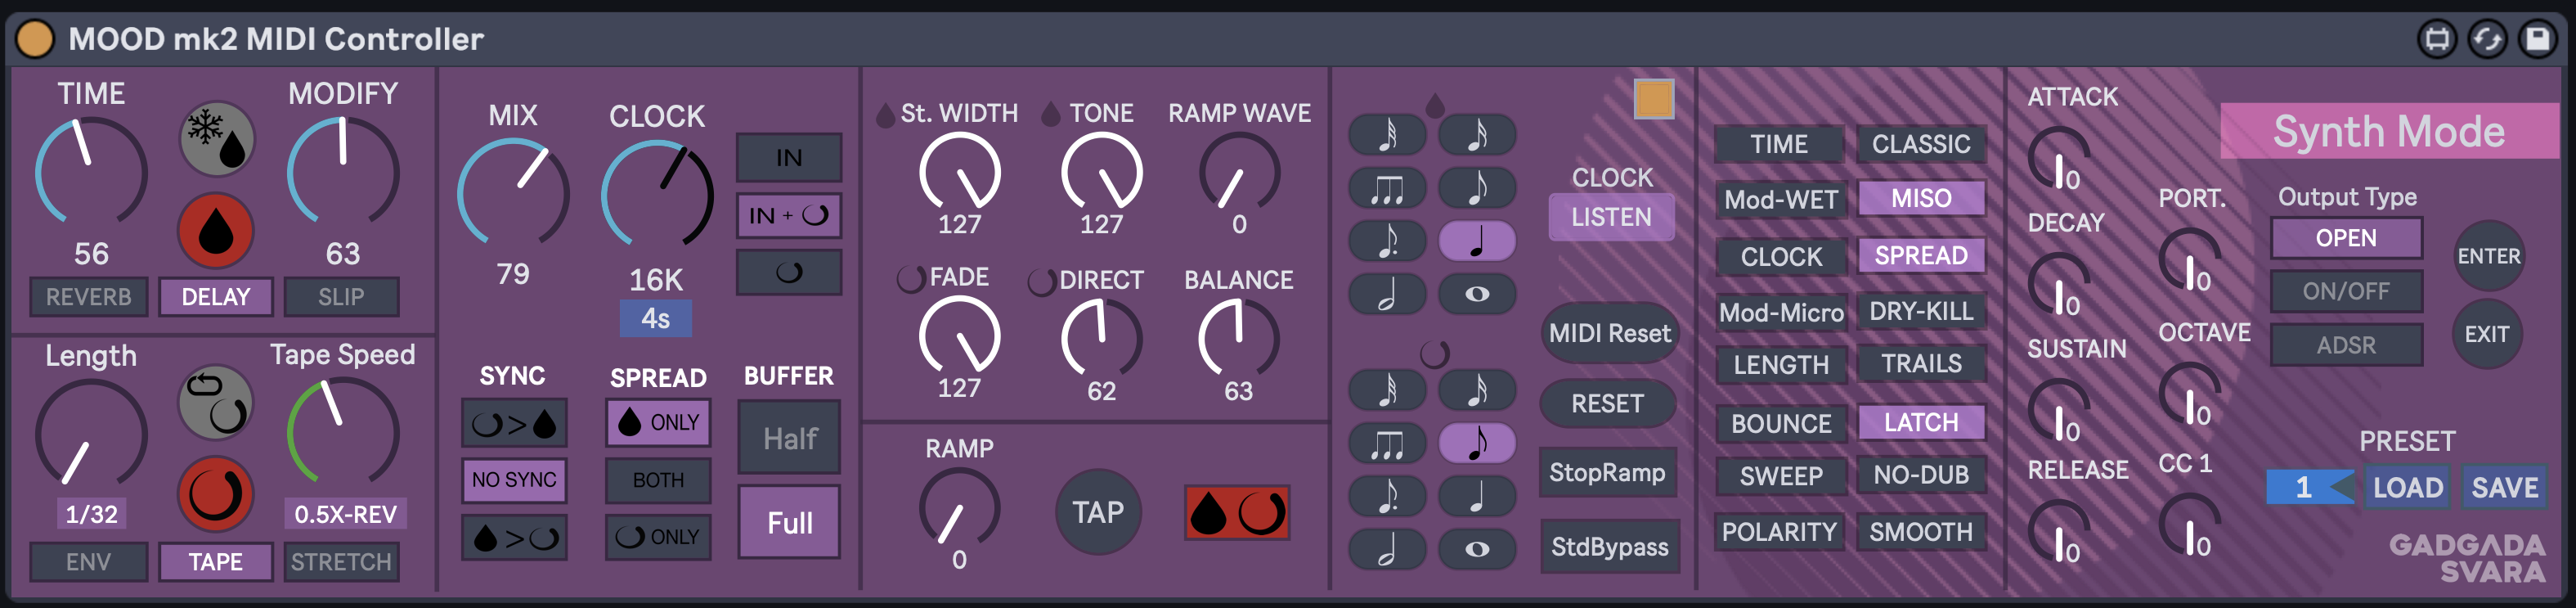Click the gray overdub loop icon below MODIFY
This screenshot has width=2576, height=608.
tap(215, 402)
